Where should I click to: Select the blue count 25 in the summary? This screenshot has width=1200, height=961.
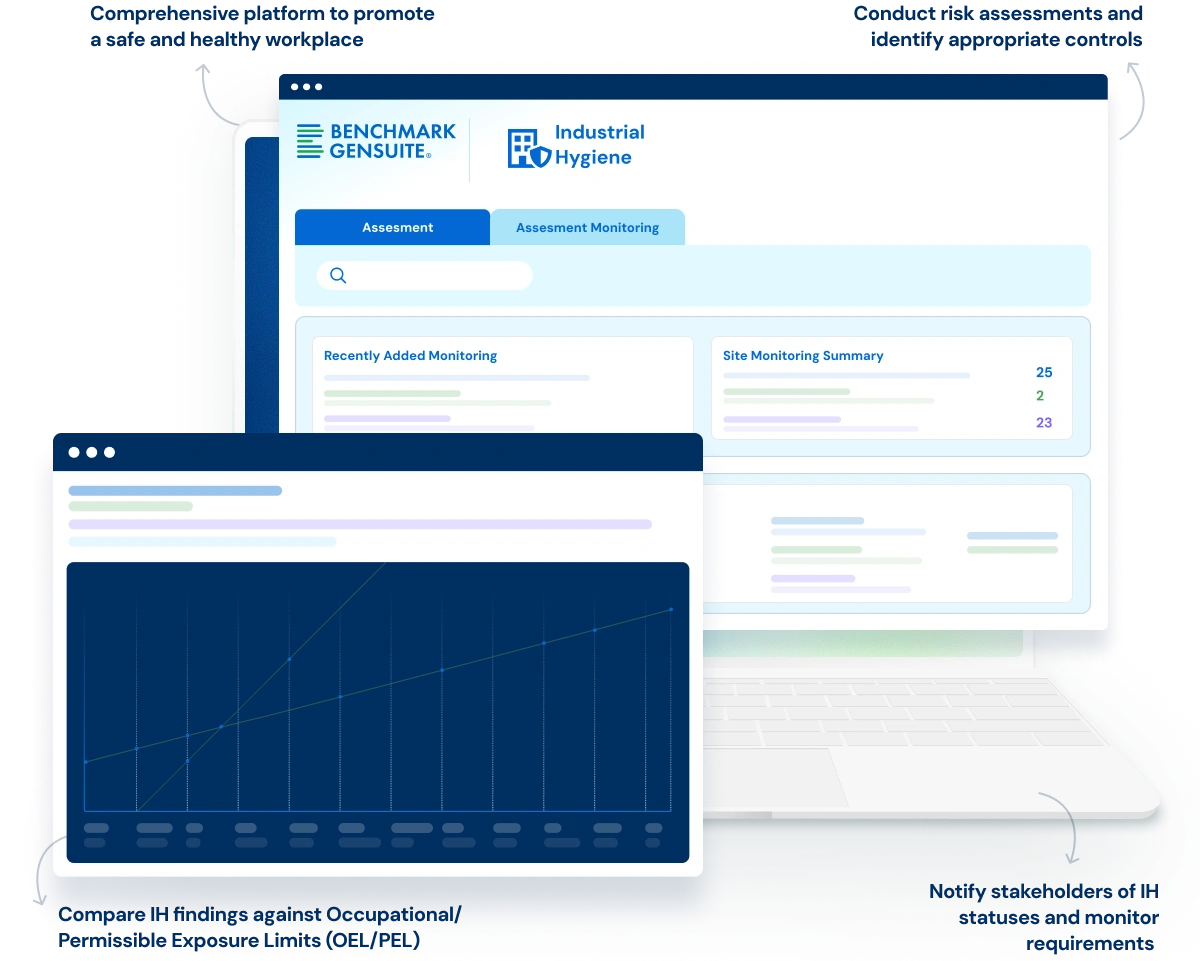coord(1044,373)
